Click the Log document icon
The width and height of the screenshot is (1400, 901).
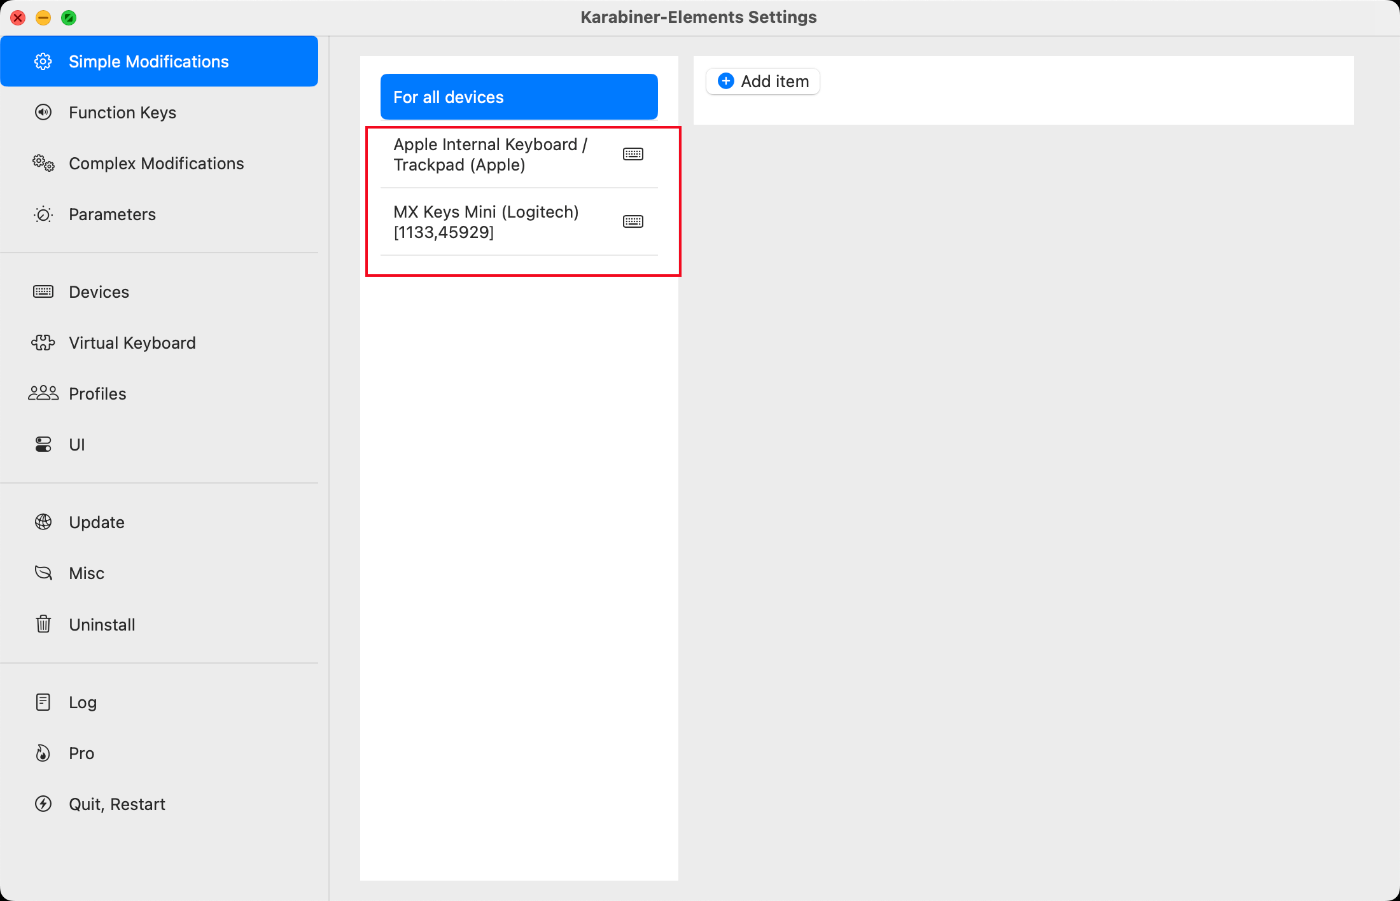coord(43,702)
